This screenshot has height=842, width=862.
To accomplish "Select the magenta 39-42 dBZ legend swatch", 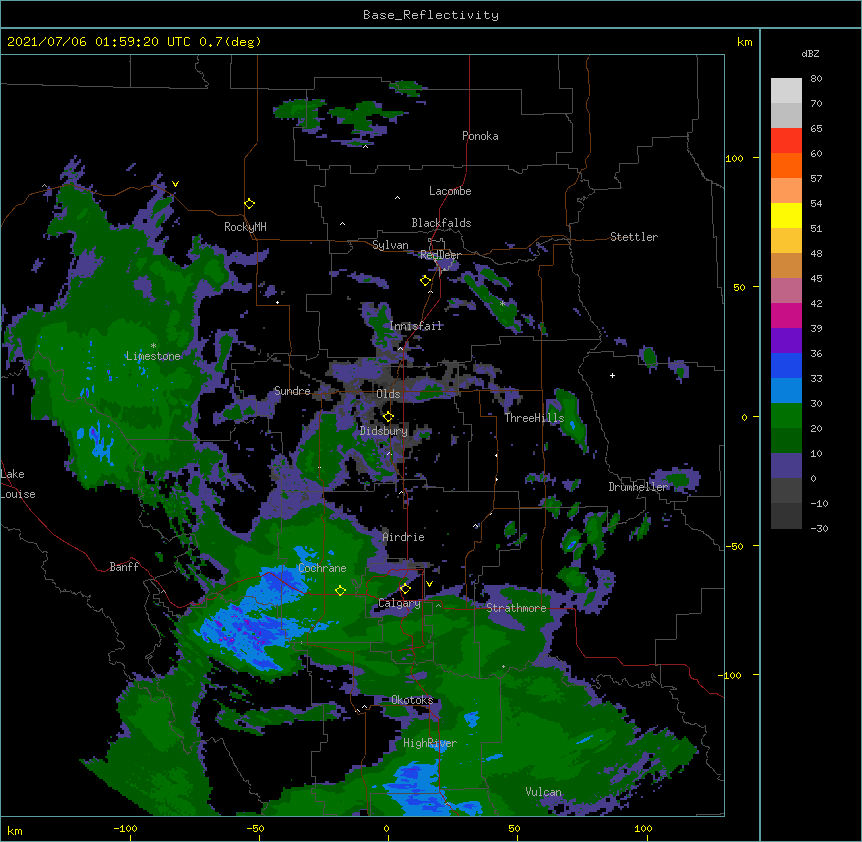I will coord(786,315).
